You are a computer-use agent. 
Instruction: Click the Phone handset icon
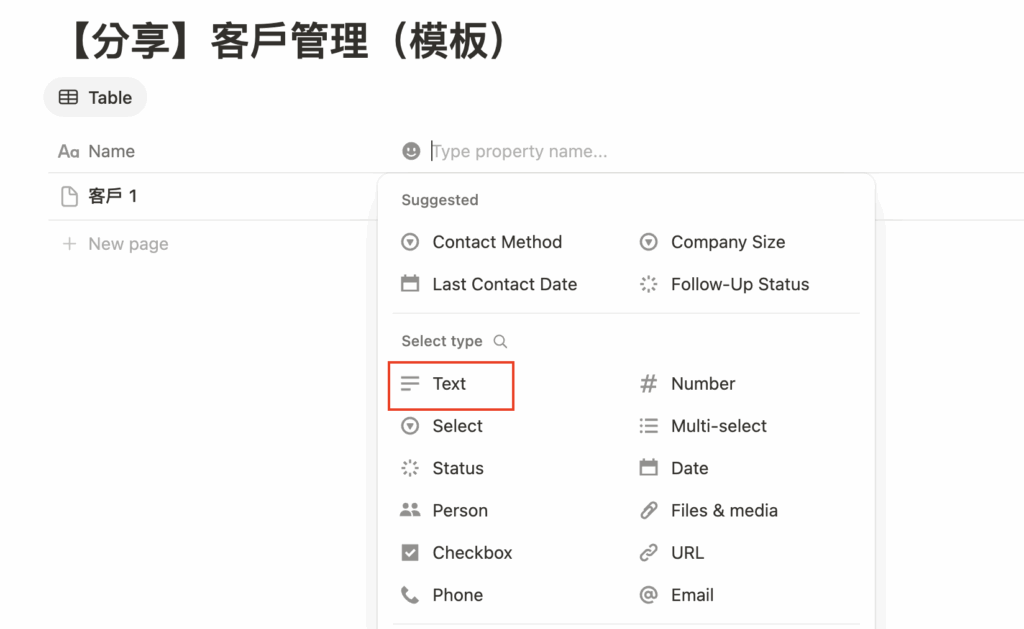[x=410, y=595]
